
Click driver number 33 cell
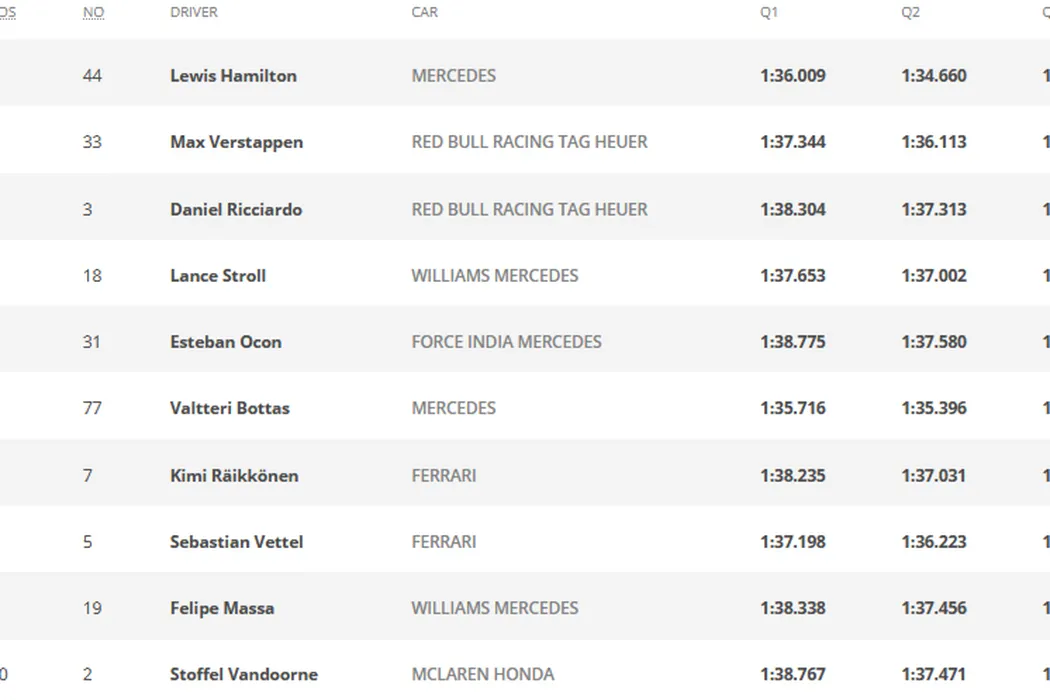point(92,142)
